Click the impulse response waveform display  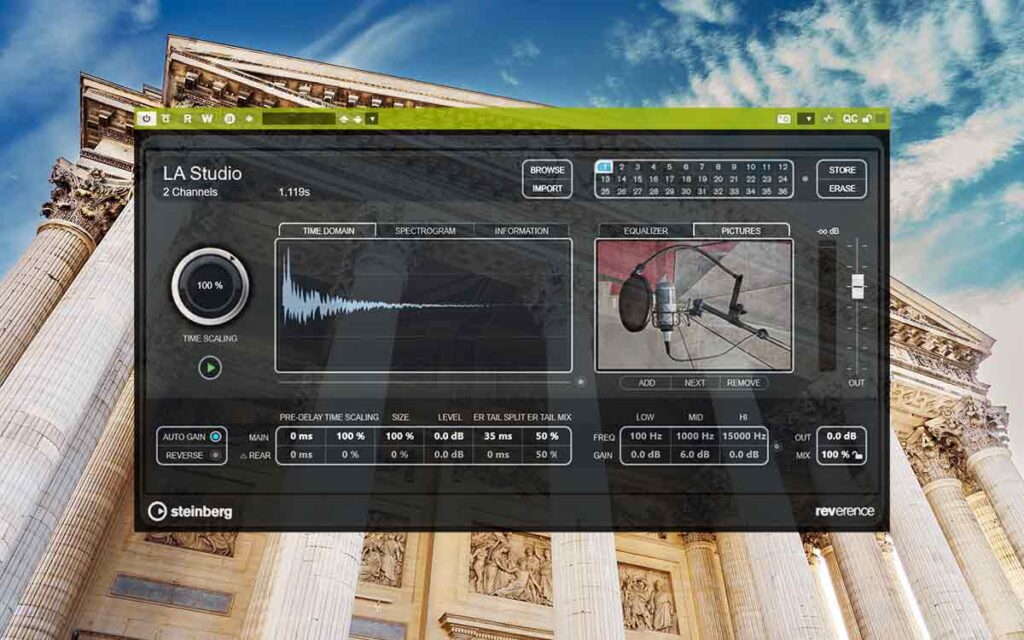coord(423,306)
